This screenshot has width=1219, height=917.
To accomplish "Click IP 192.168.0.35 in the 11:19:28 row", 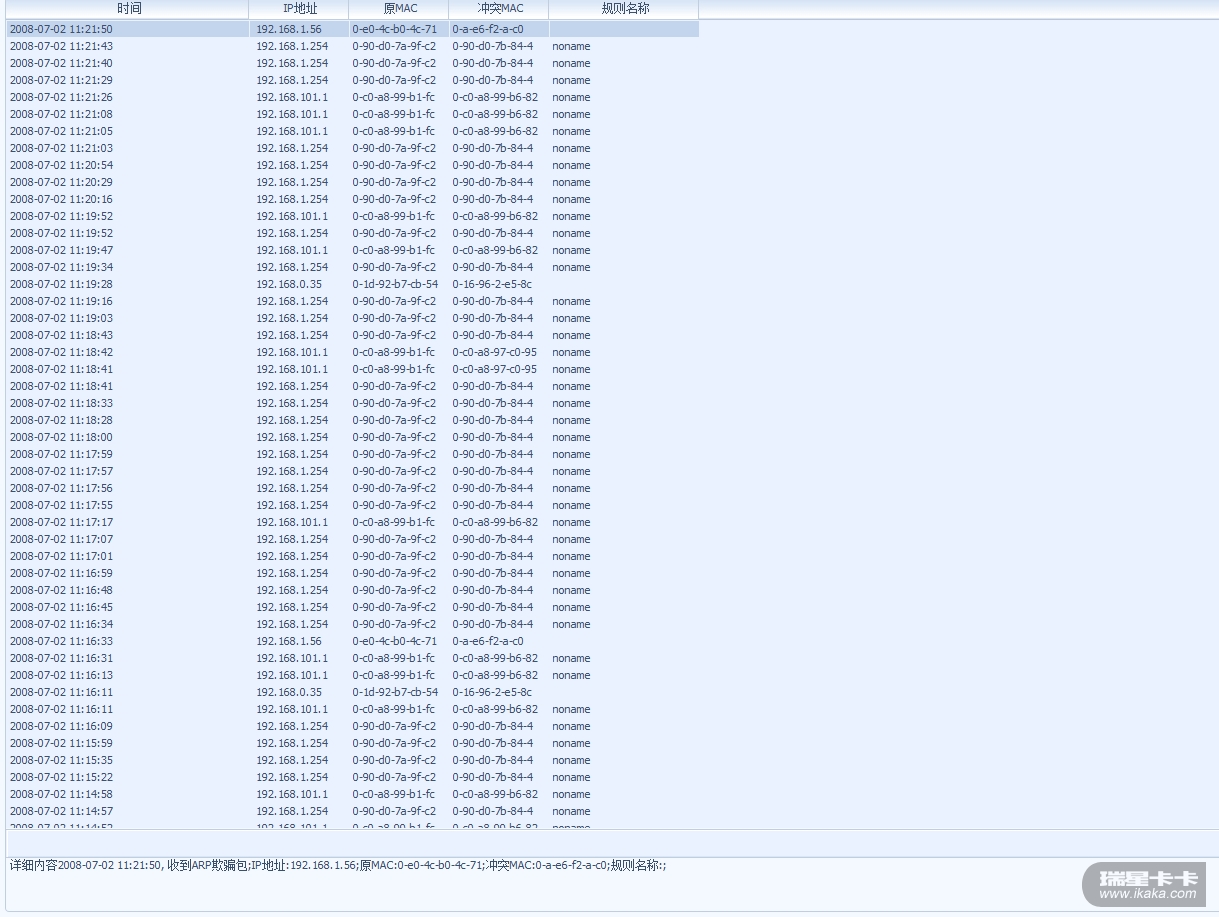I will pyautogui.click(x=289, y=284).
